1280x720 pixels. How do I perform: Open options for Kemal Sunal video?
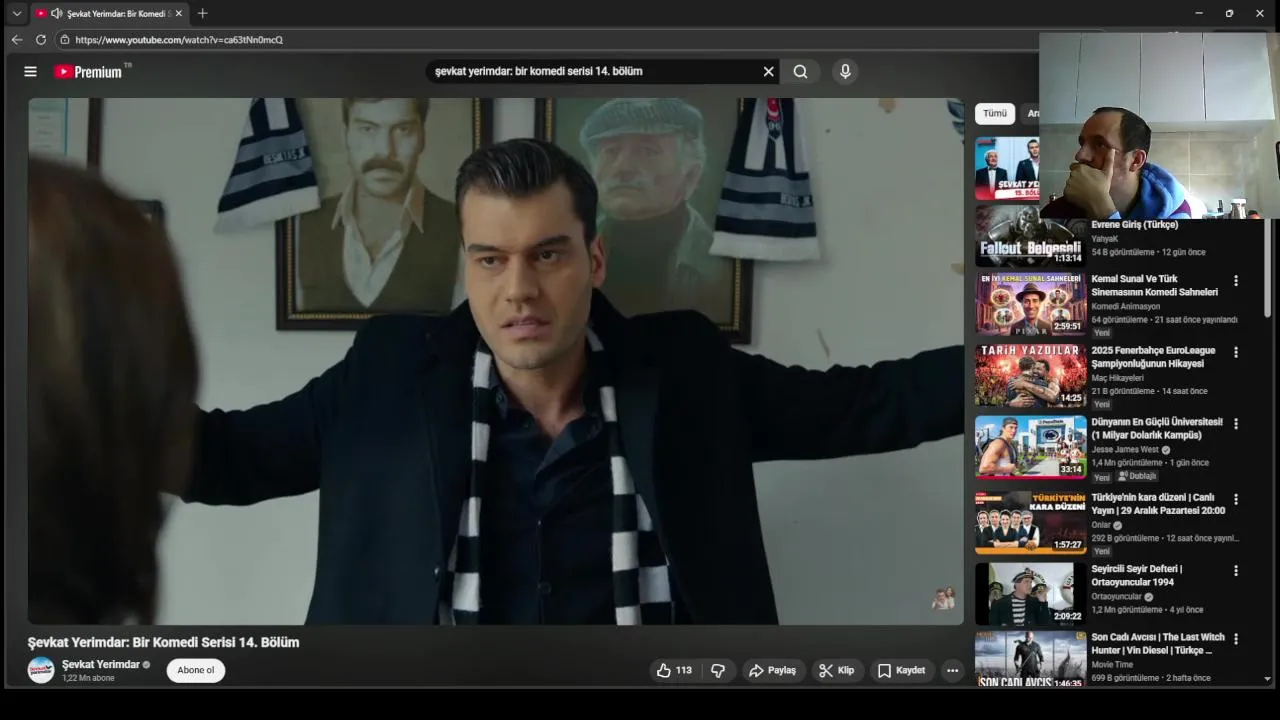pyautogui.click(x=1236, y=281)
